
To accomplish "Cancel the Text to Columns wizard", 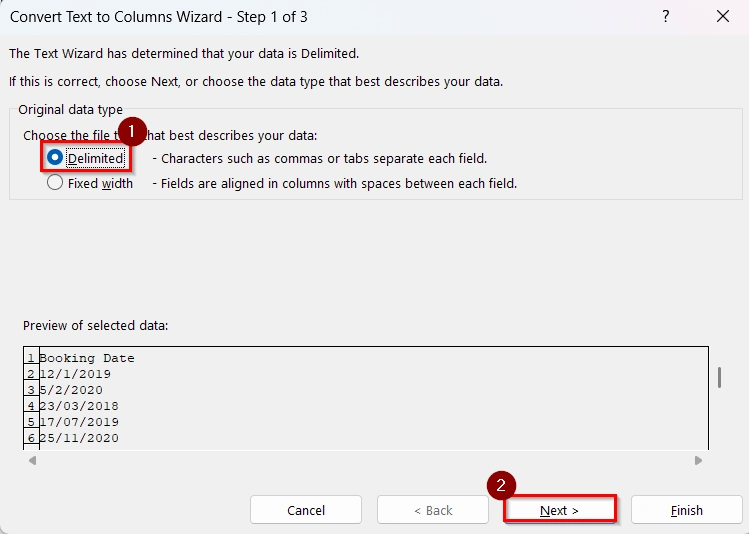I will [x=306, y=510].
